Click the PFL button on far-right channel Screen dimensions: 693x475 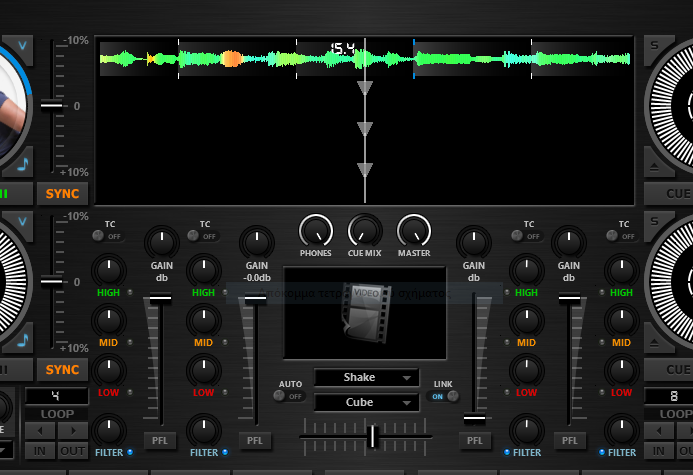click(x=570, y=441)
